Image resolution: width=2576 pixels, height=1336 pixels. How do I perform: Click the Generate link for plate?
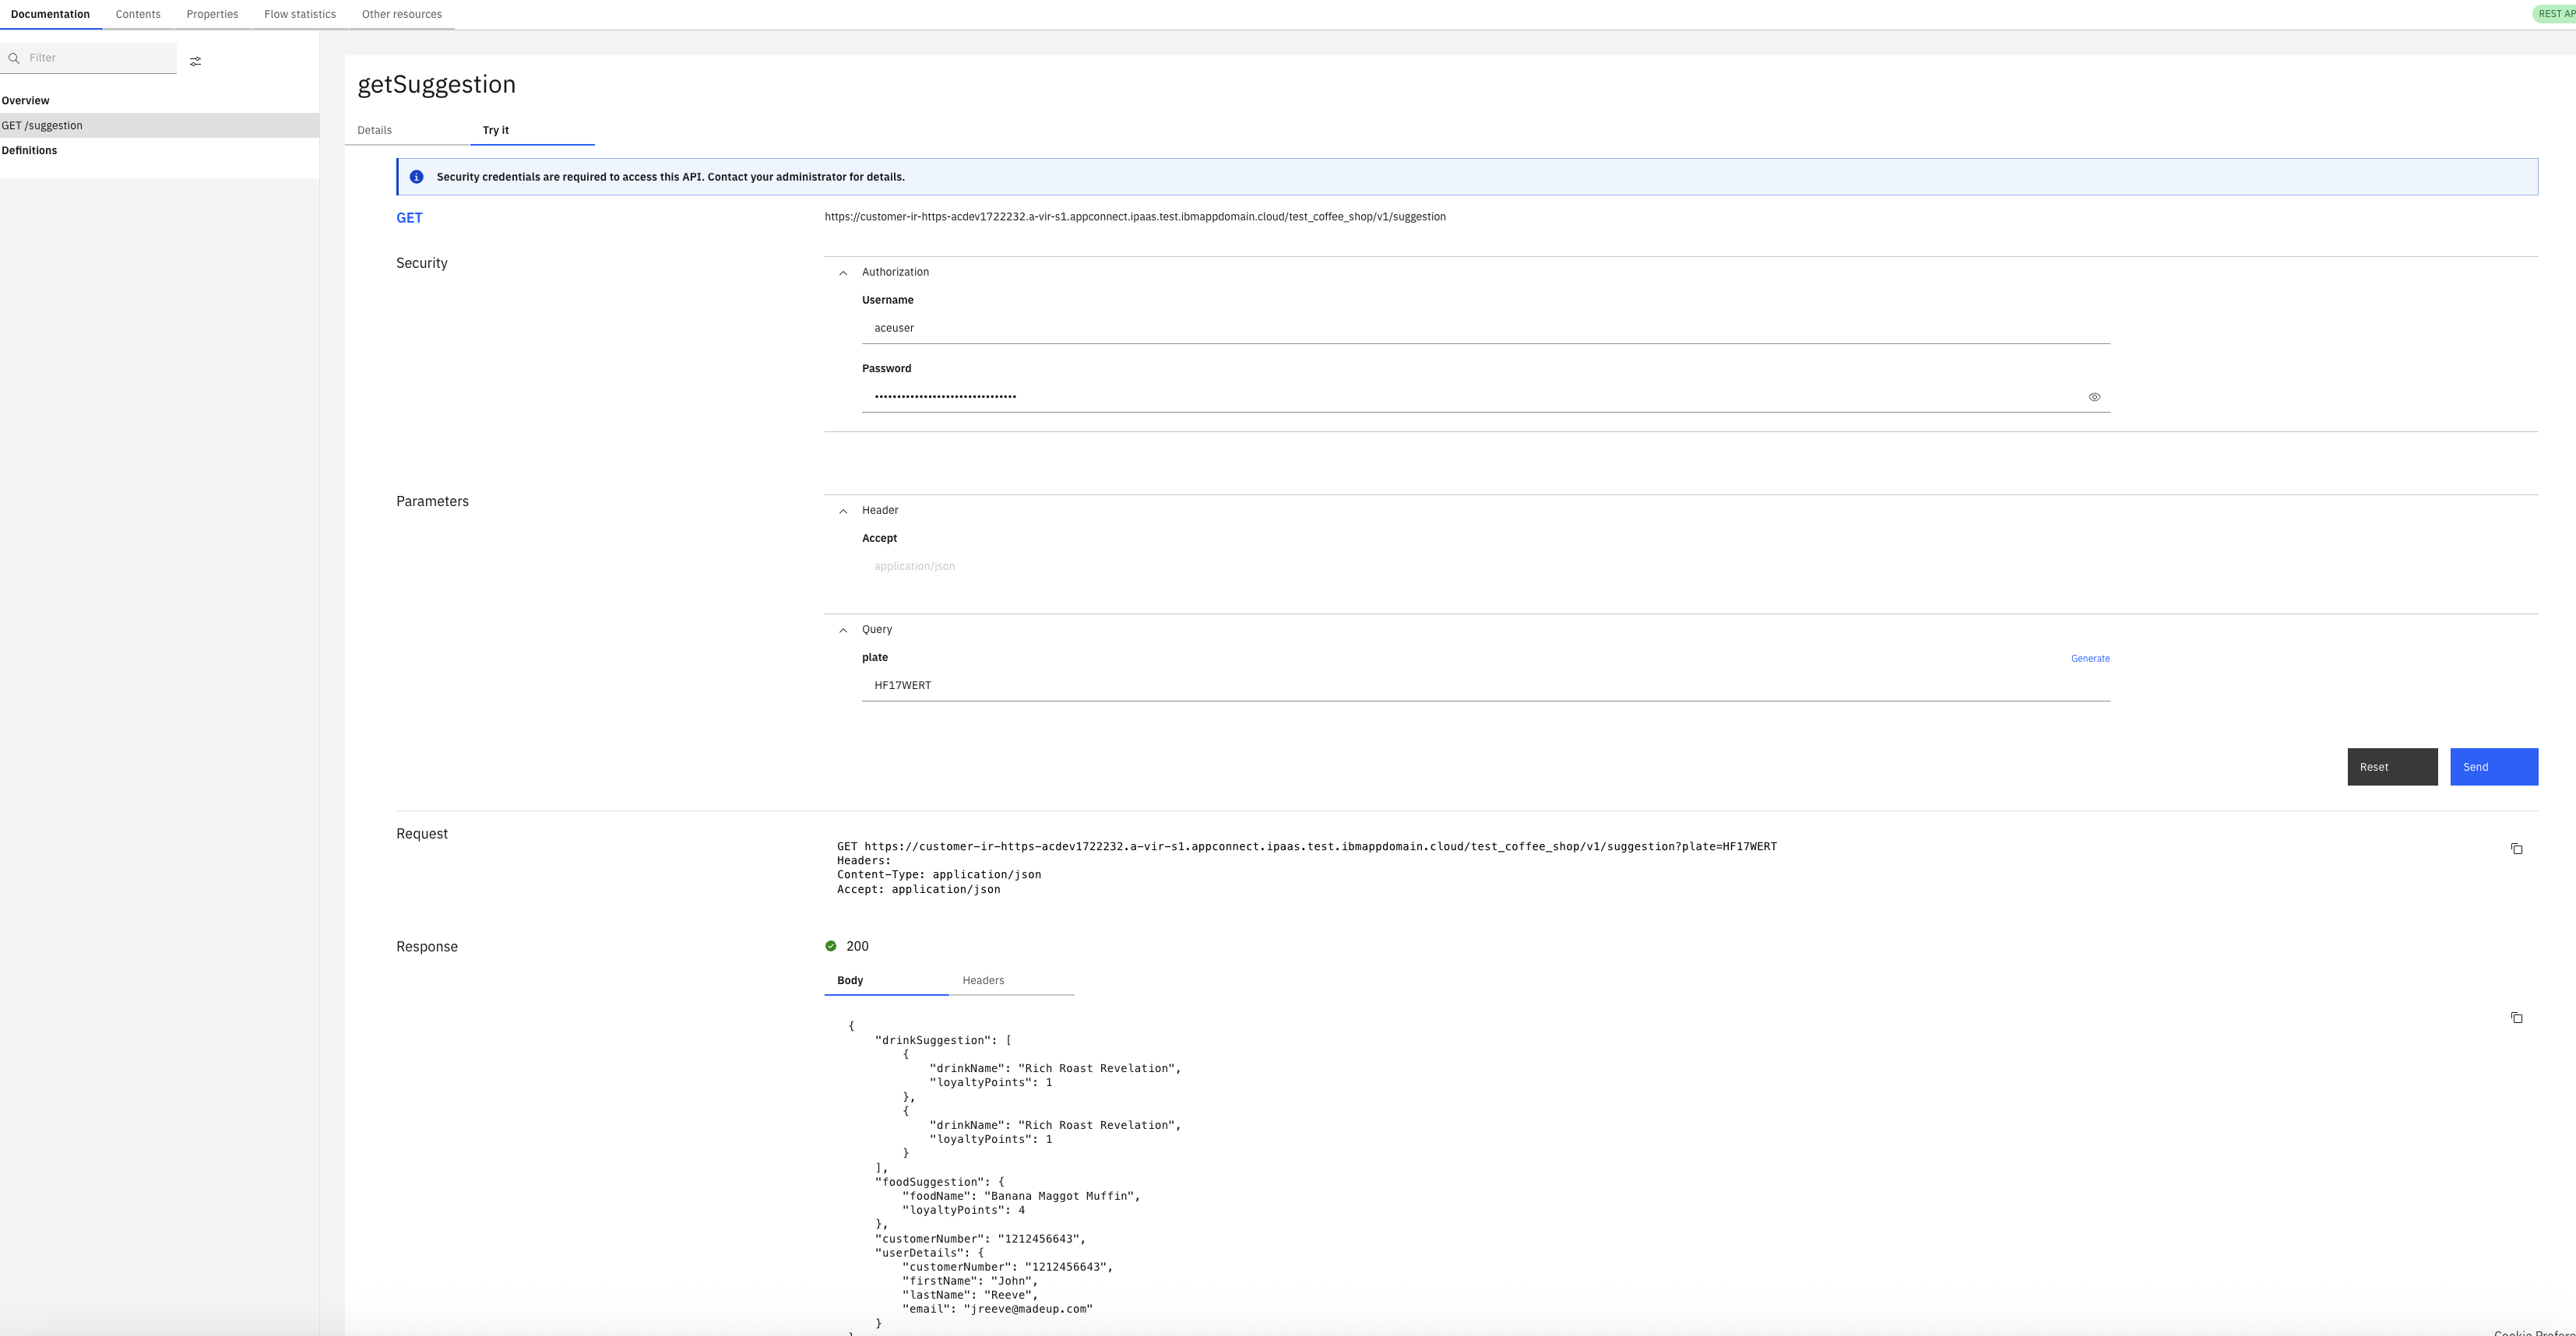[x=2089, y=658]
